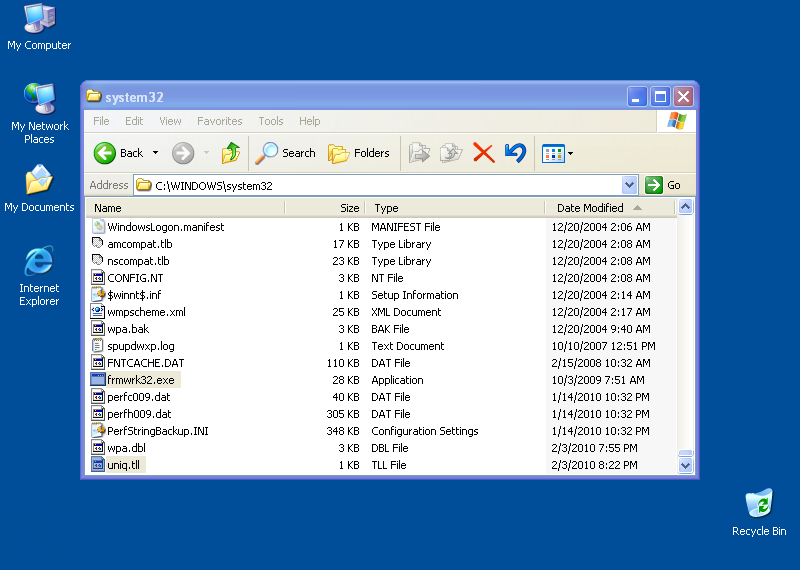Click the 'MANIFEST File' type cell
800x570 pixels.
(406, 227)
